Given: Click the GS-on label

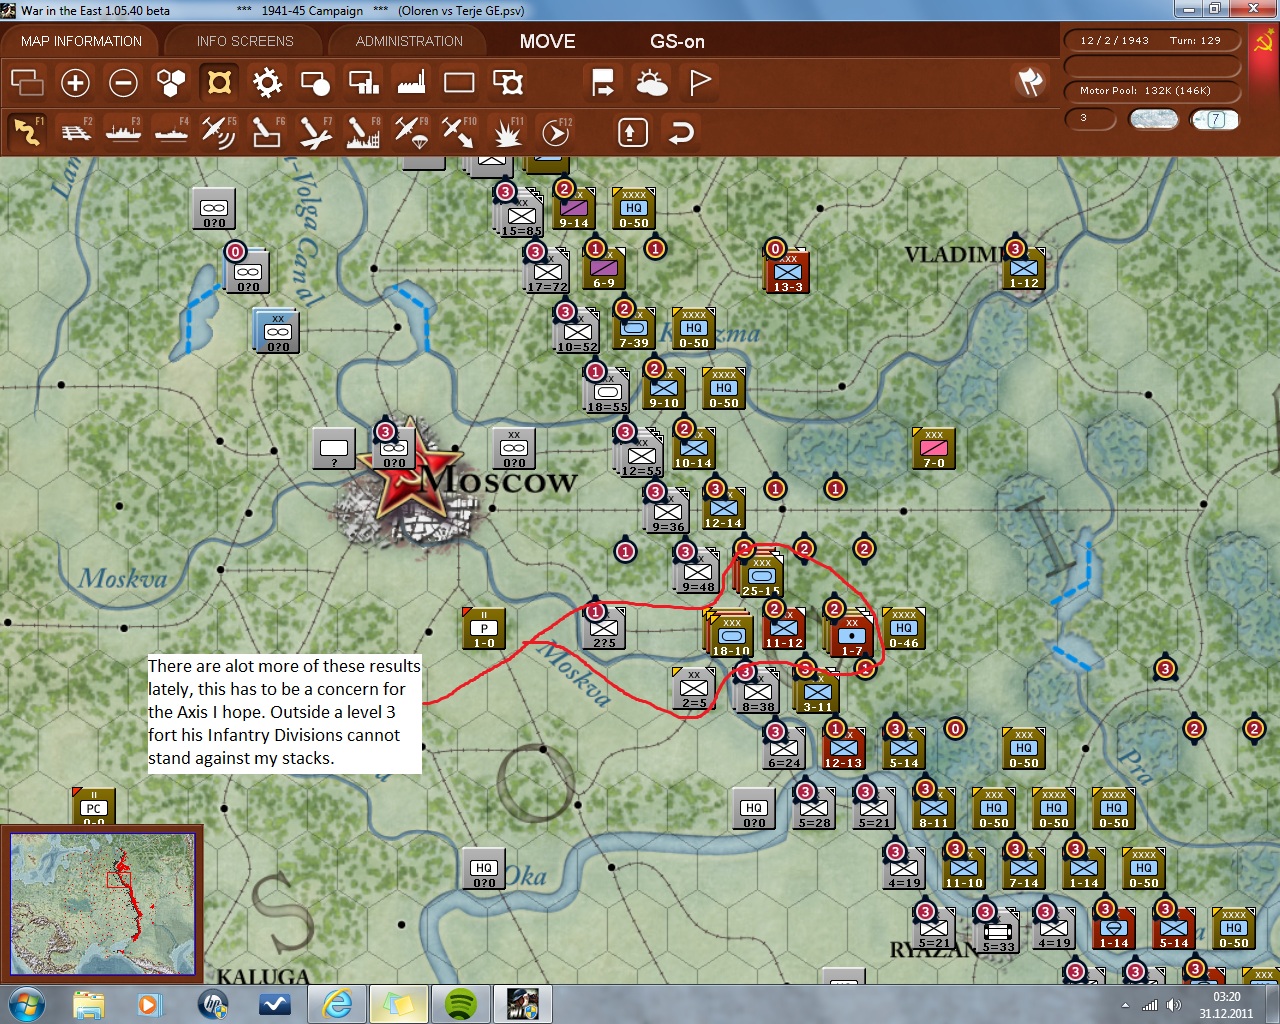Looking at the screenshot, I should pos(677,41).
